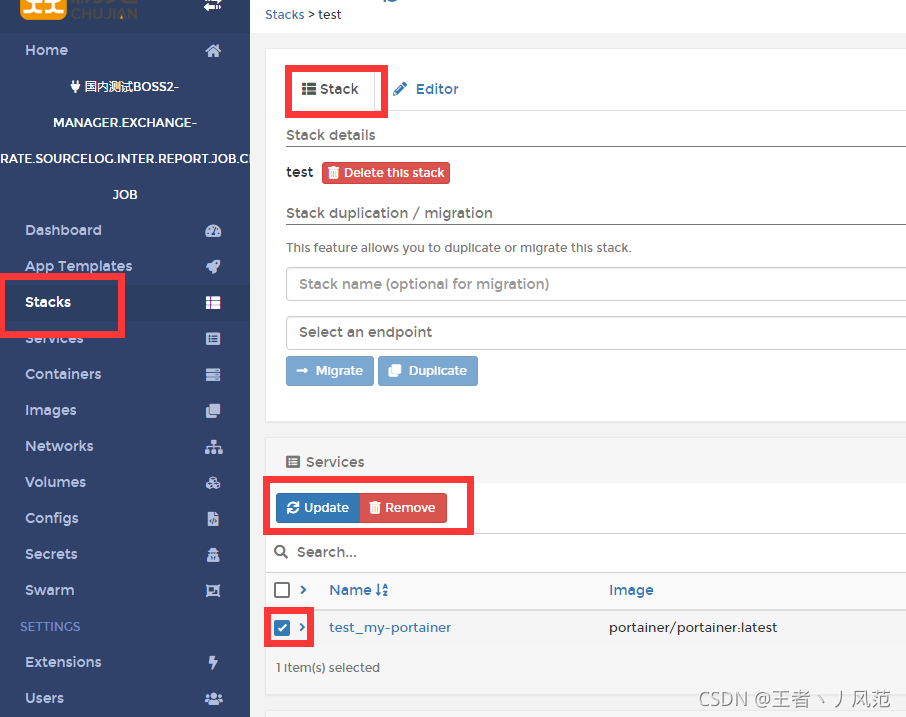This screenshot has height=717, width=906.
Task: Click the Update services button
Action: 318,508
